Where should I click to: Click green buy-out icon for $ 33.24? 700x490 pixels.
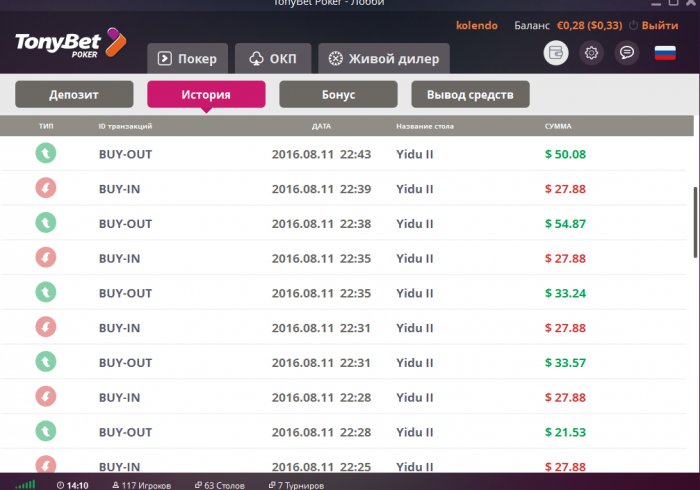46,292
